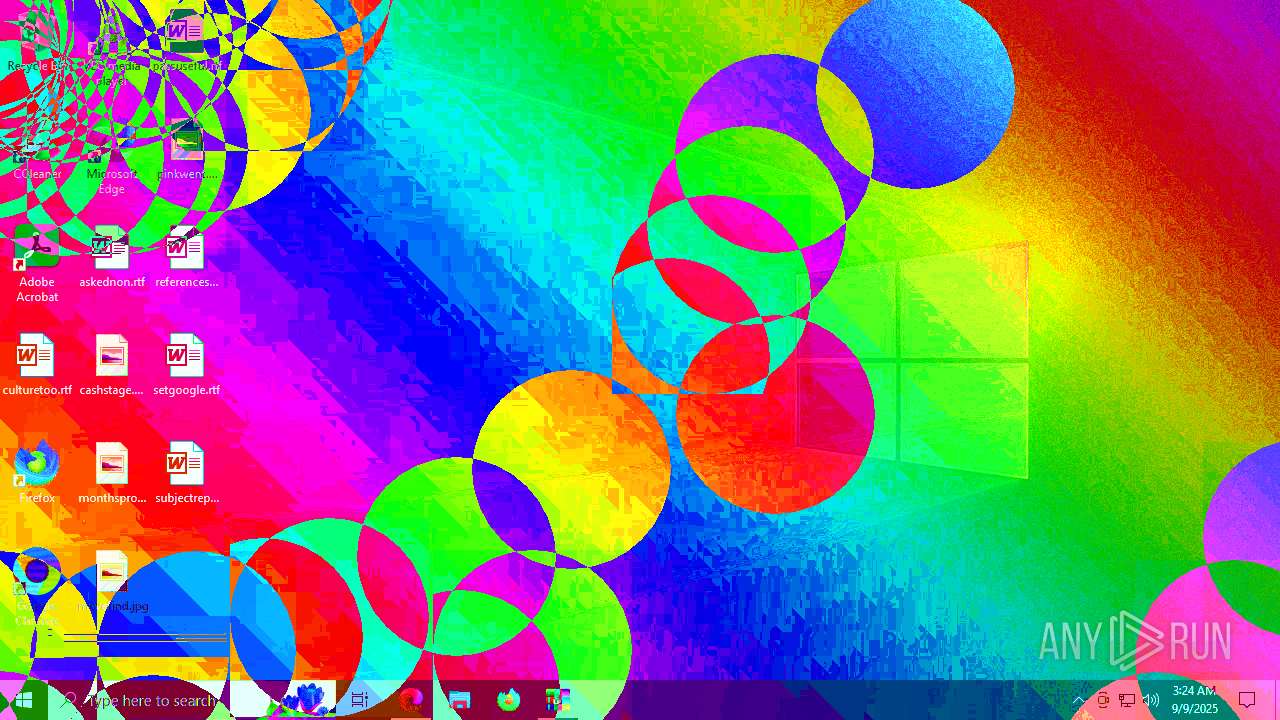
Task: Open the notification center icon
Action: click(1247, 700)
